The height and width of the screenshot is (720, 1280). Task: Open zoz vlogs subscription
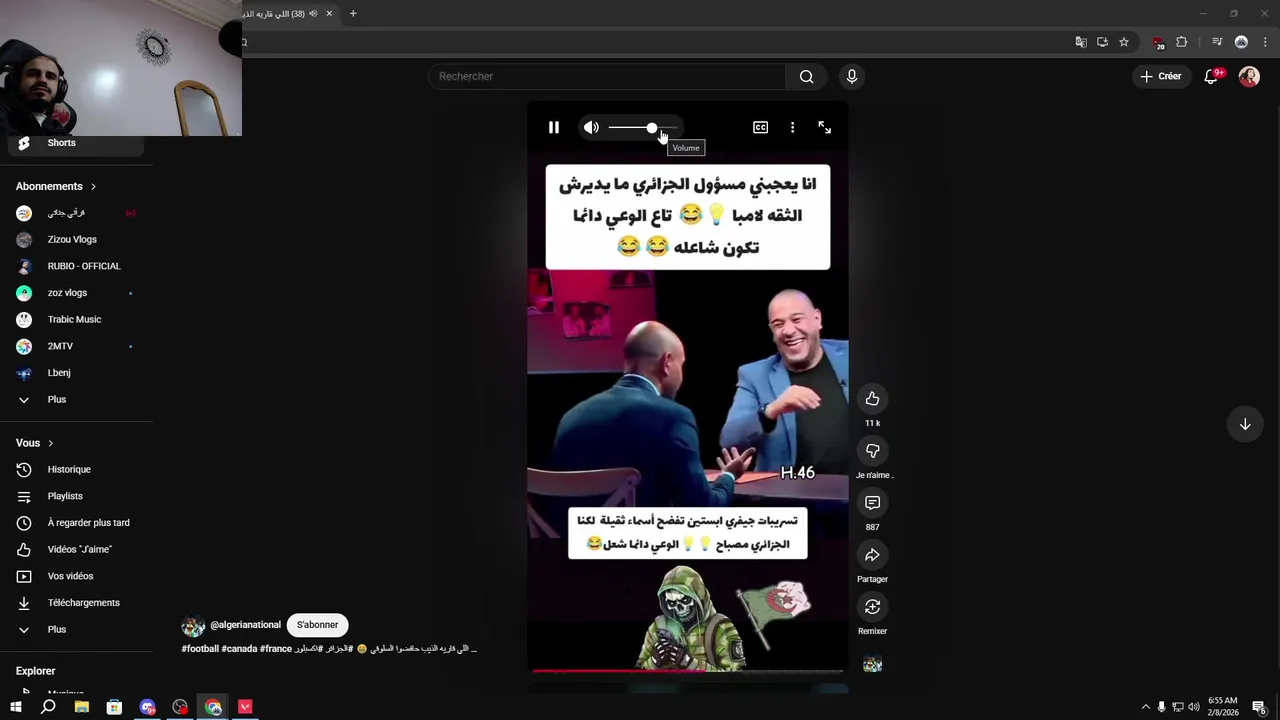point(76,293)
